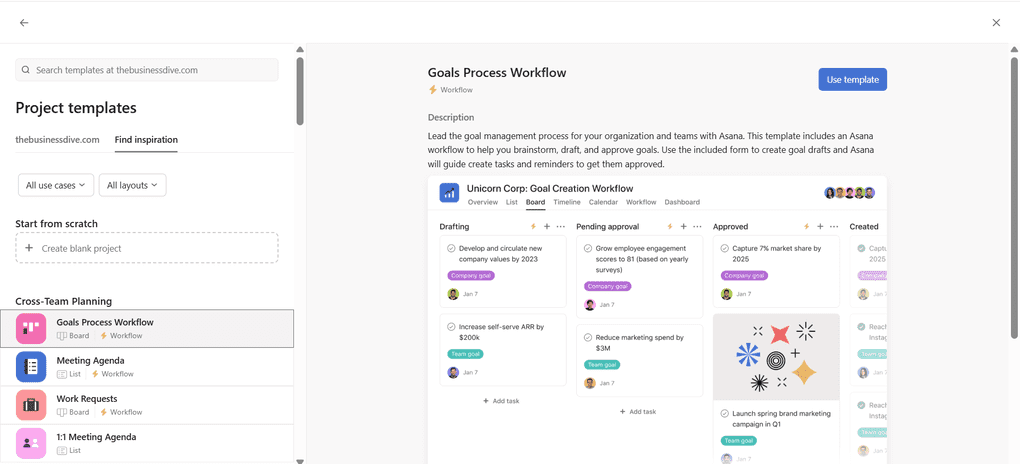Click Company goal tag on Capture 7% card
Image resolution: width=1020 pixels, height=464 pixels.
[x=744, y=276]
